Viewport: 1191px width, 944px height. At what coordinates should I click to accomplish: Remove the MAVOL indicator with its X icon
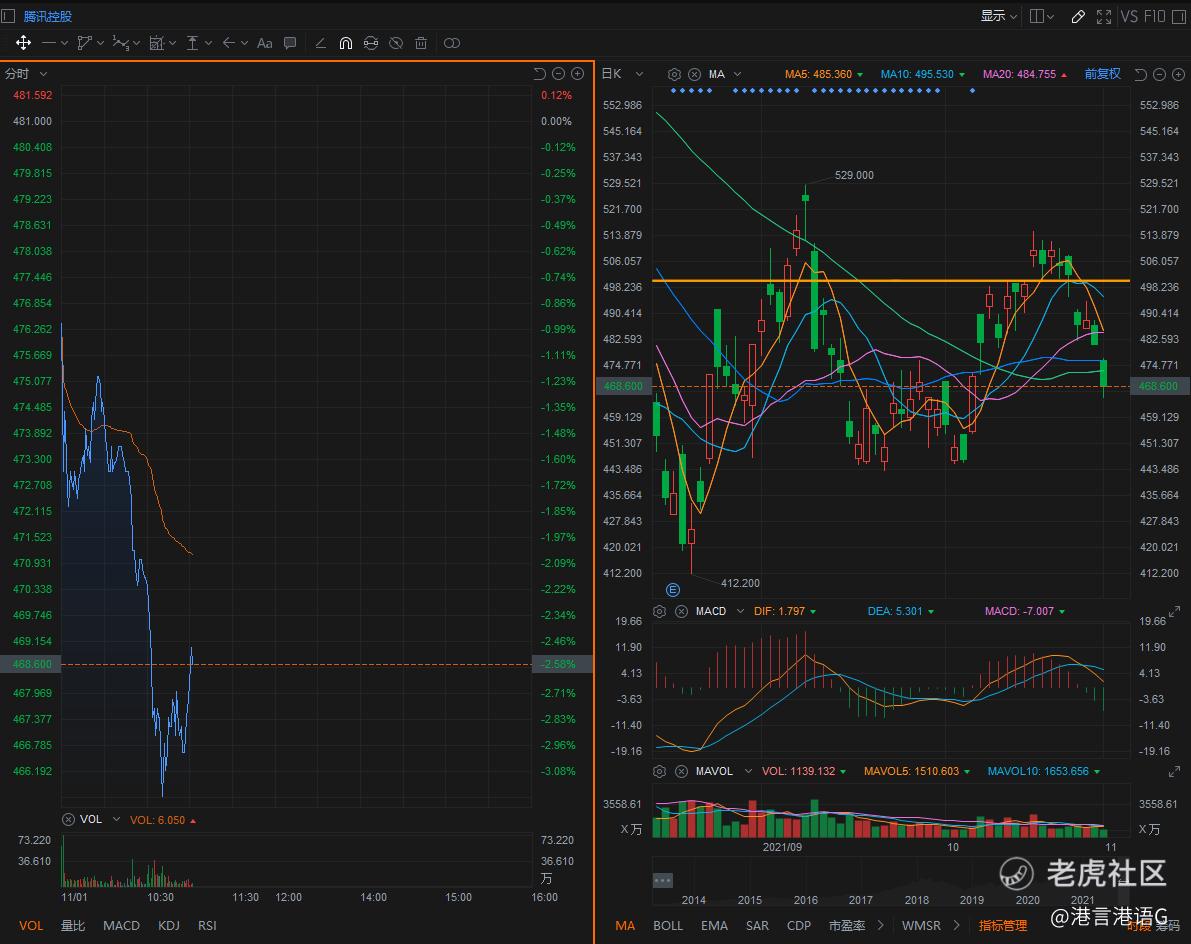click(681, 771)
